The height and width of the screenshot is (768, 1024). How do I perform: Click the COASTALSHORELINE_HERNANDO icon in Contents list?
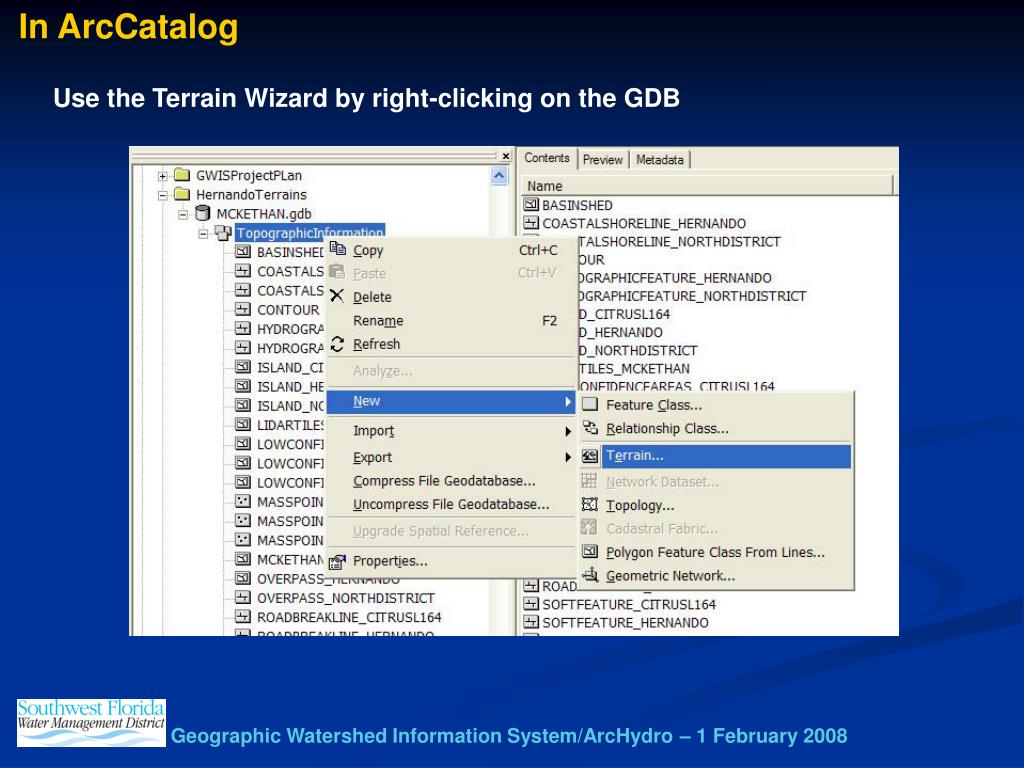(531, 223)
